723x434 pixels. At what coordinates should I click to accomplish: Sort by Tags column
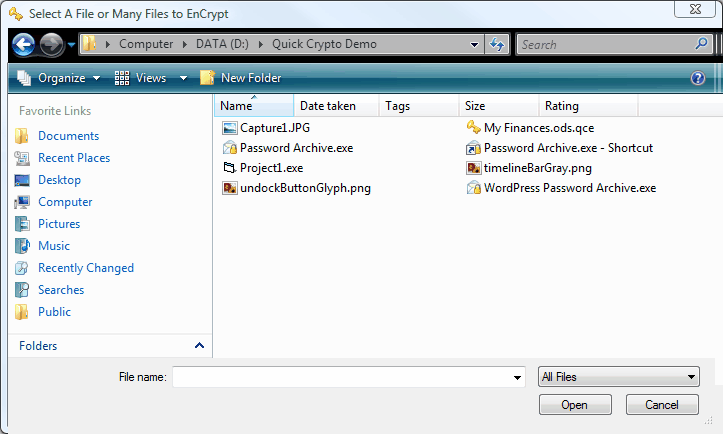coord(419,106)
